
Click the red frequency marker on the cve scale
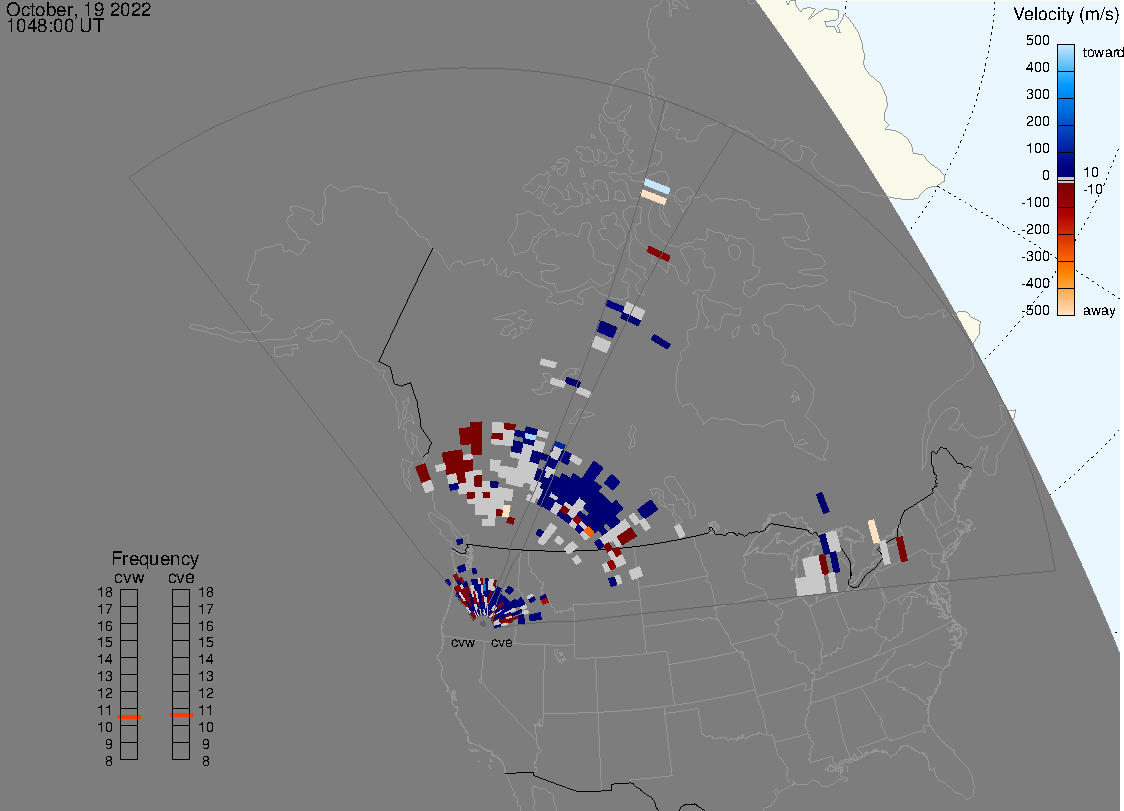click(181, 715)
